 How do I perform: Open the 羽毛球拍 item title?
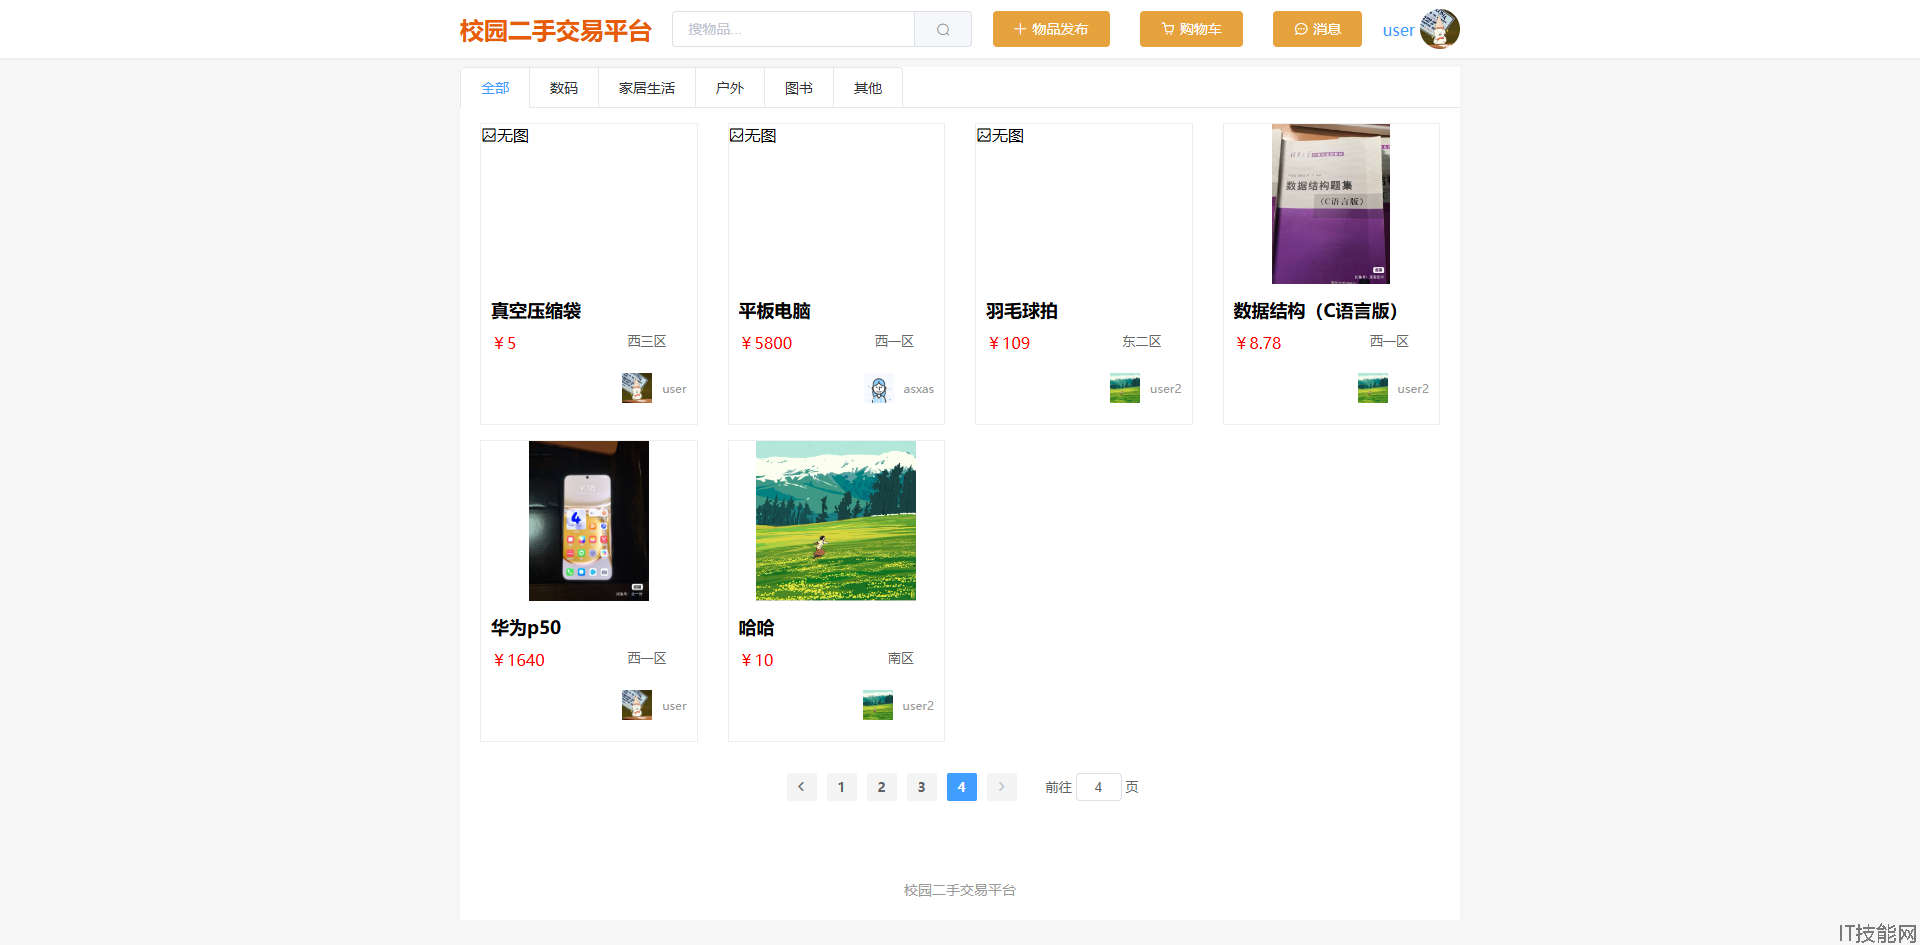tap(1022, 311)
